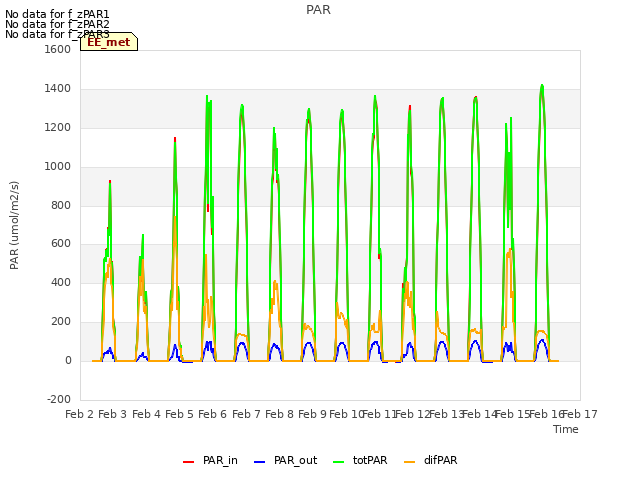Select totPAR legend entry
The image size is (640, 480).
(360, 460)
